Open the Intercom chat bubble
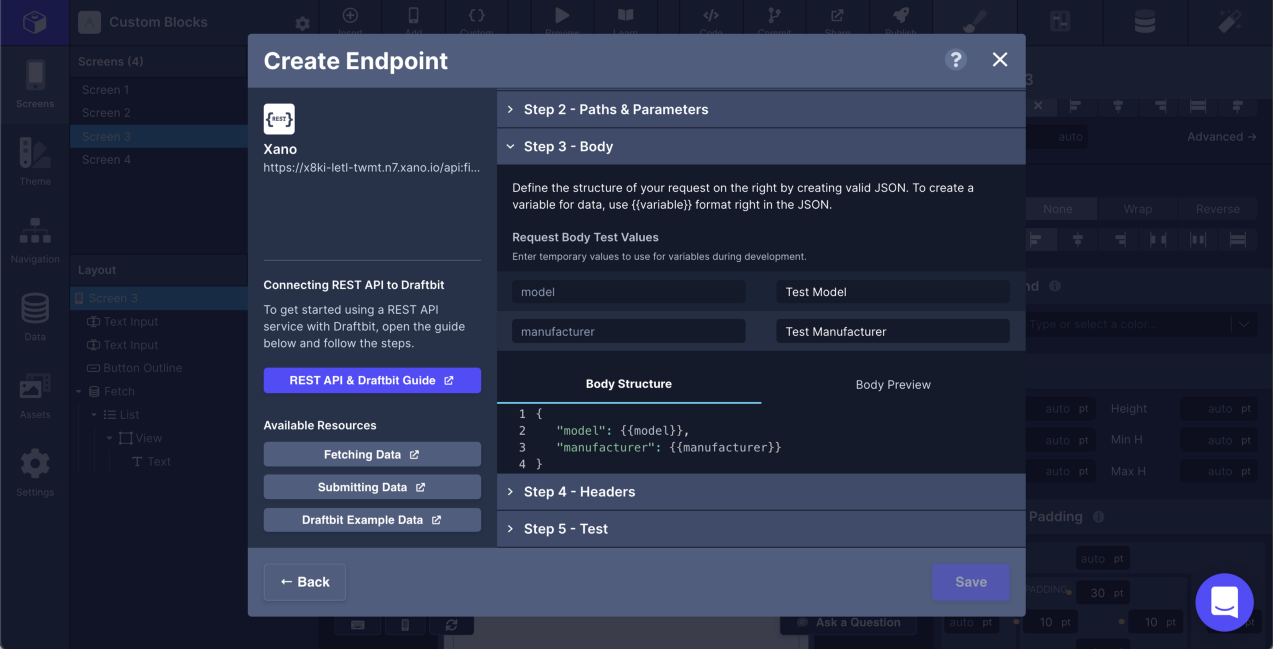Viewport: 1273px width, 649px height. click(1224, 602)
